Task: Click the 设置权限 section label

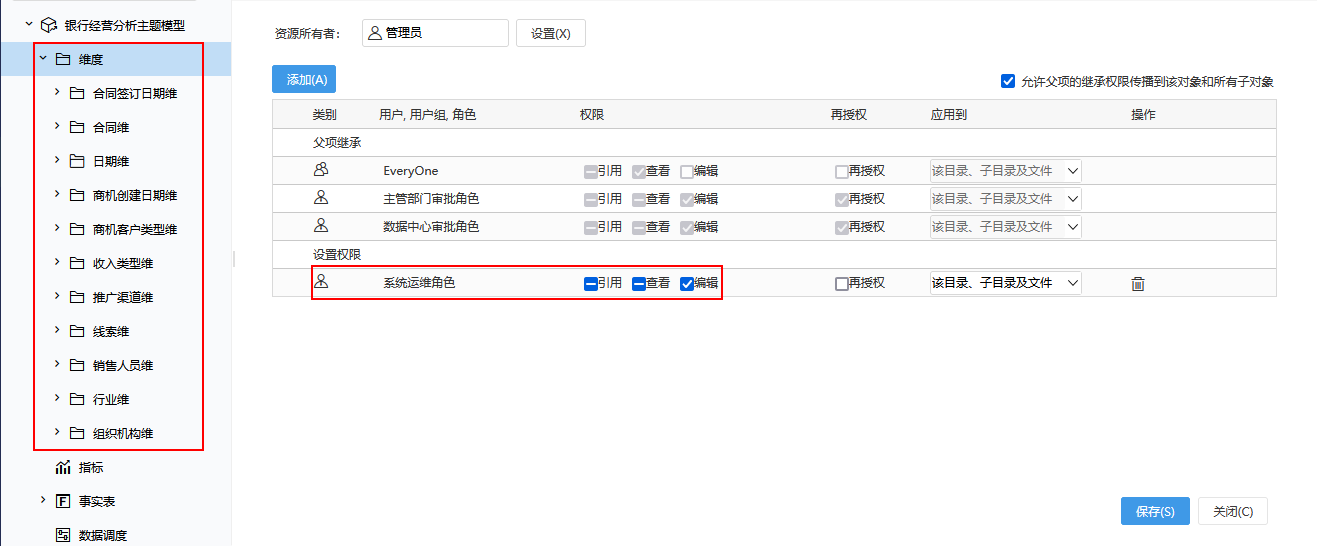Action: pos(337,255)
